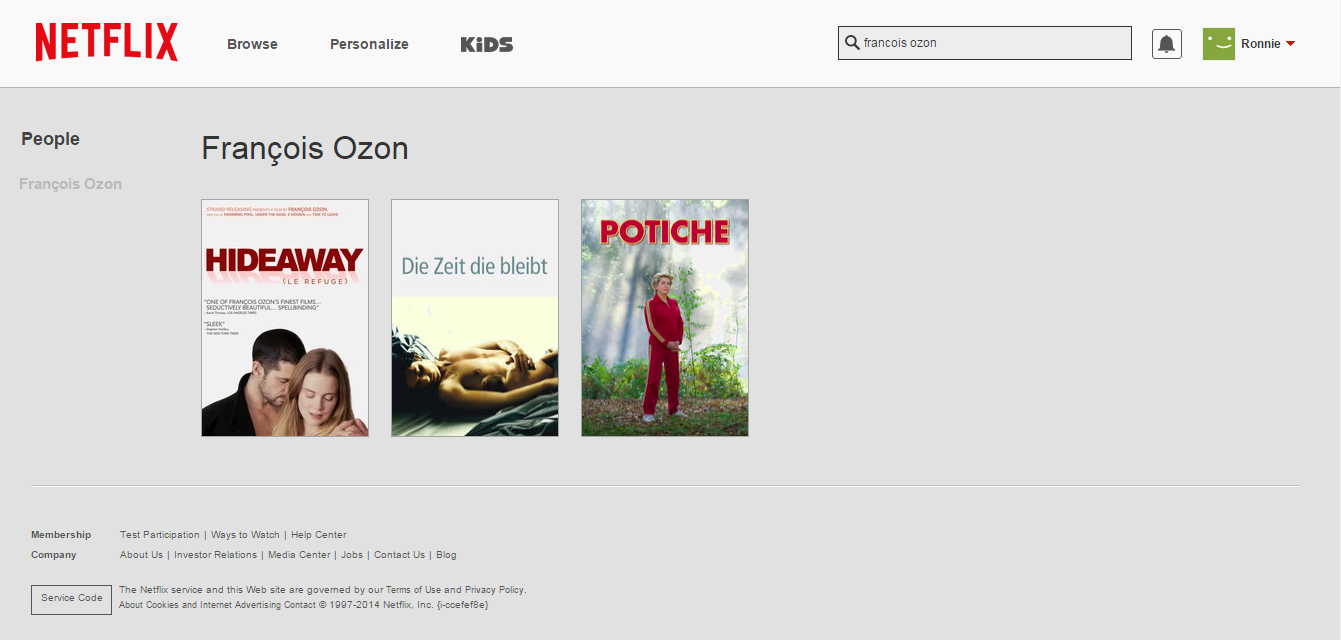Click the green Ronnie profile avatar

point(1219,44)
